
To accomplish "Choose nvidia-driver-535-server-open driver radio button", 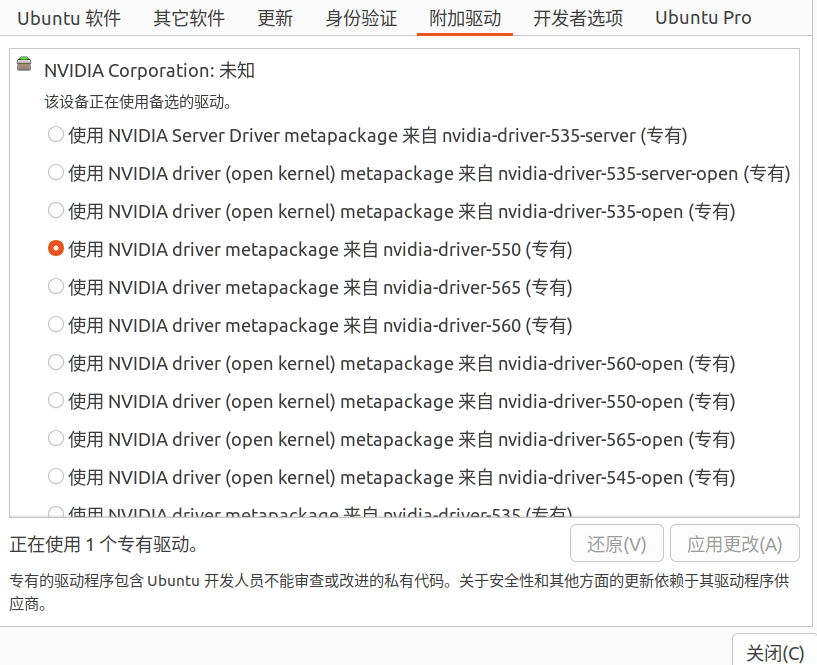I will (56, 173).
